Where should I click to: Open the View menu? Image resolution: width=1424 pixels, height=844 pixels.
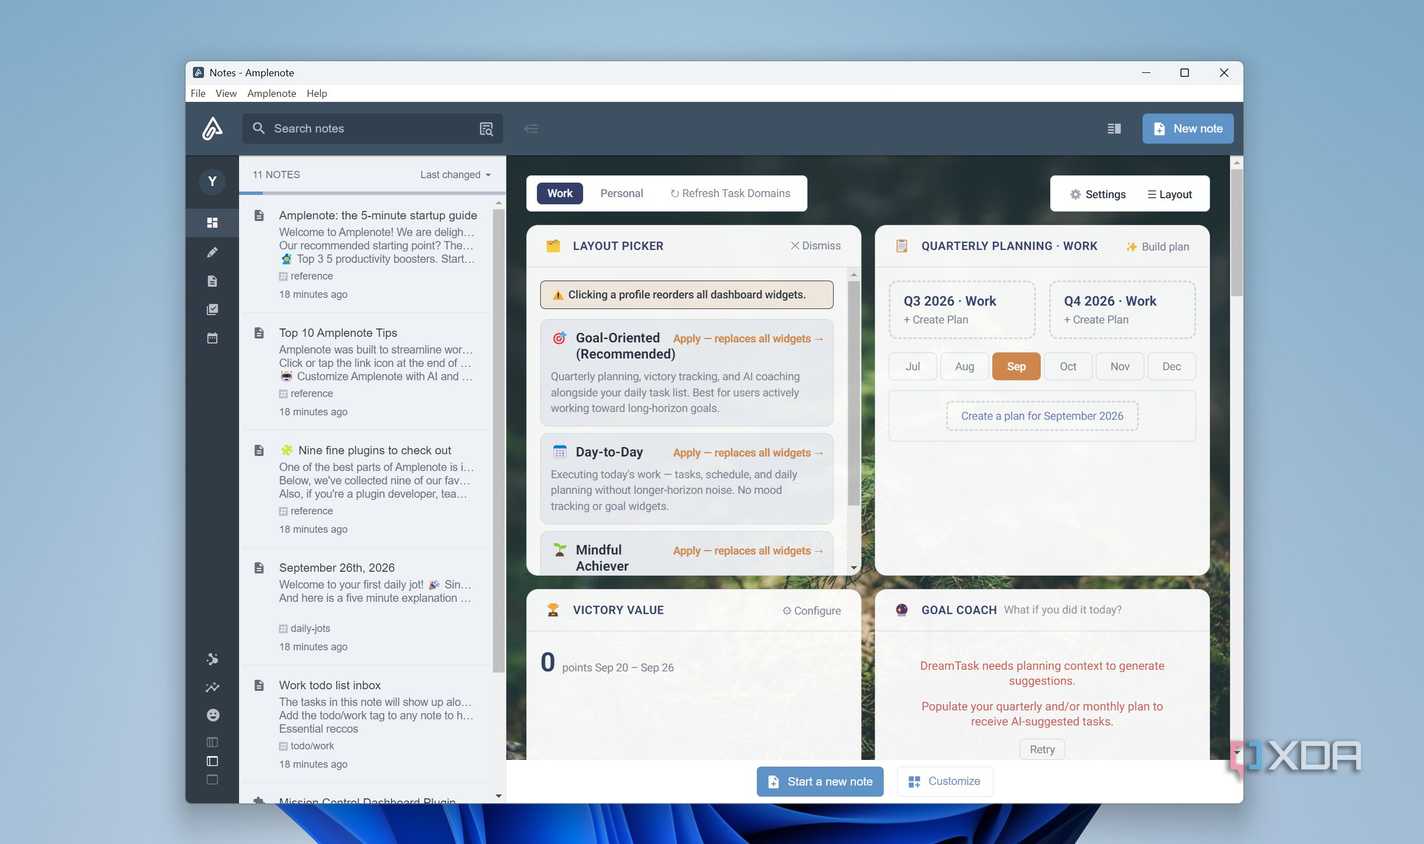(226, 93)
